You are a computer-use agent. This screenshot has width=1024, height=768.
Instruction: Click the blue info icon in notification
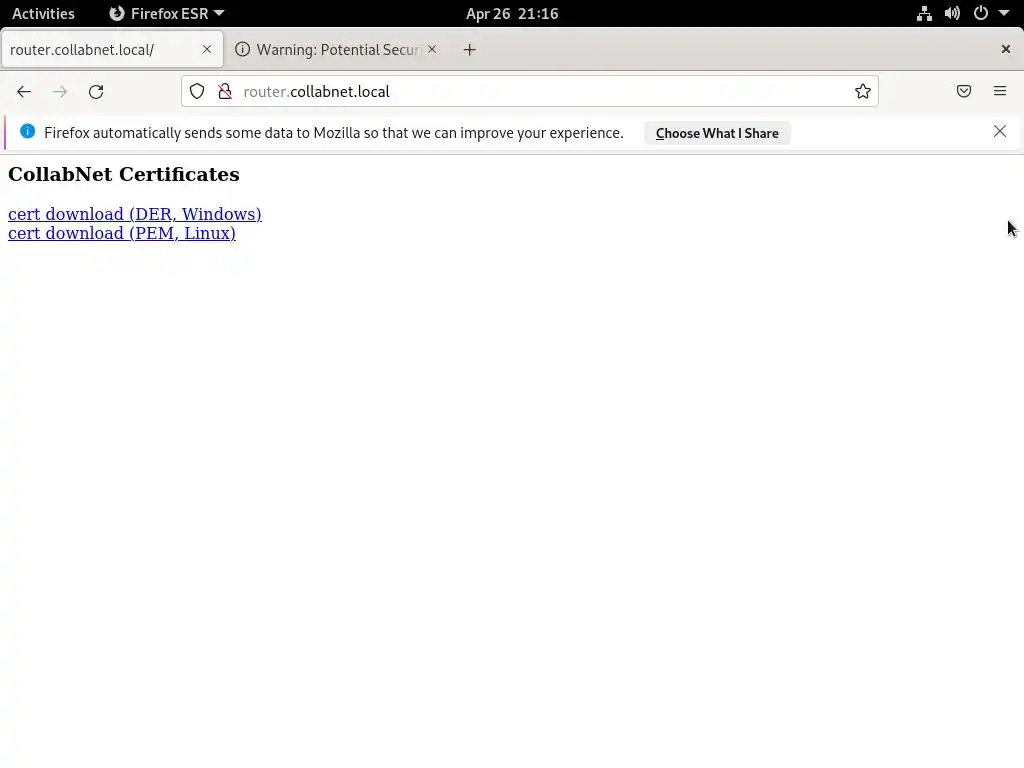(x=27, y=131)
